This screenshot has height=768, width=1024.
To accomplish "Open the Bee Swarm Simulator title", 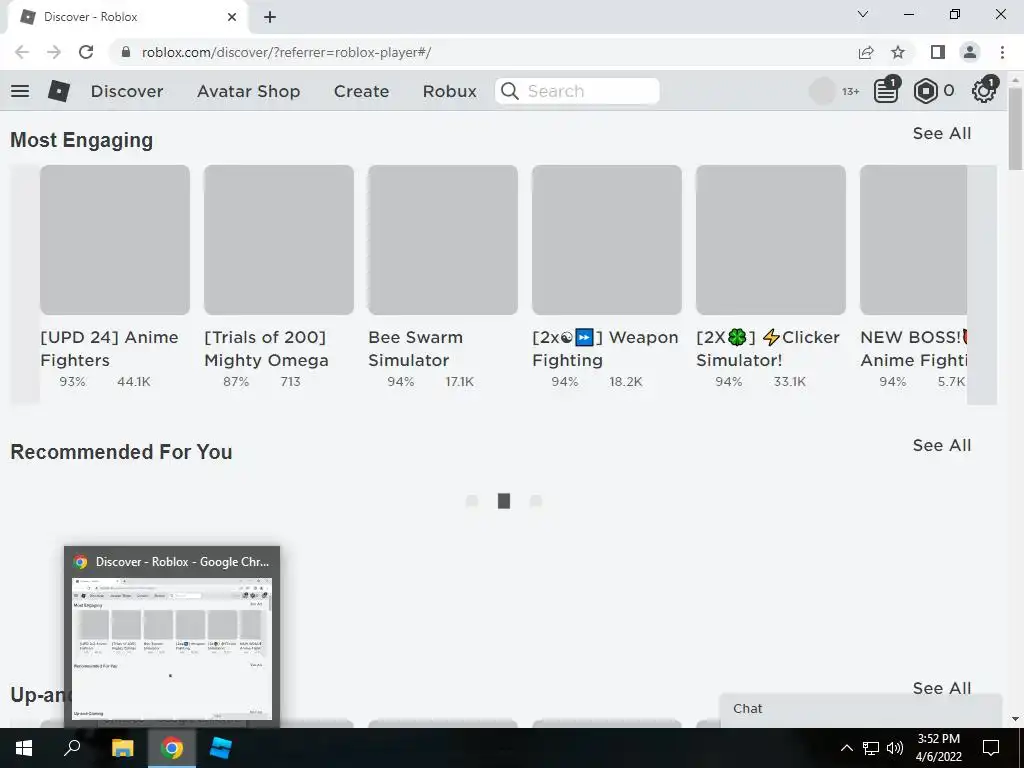I will (x=415, y=349).
